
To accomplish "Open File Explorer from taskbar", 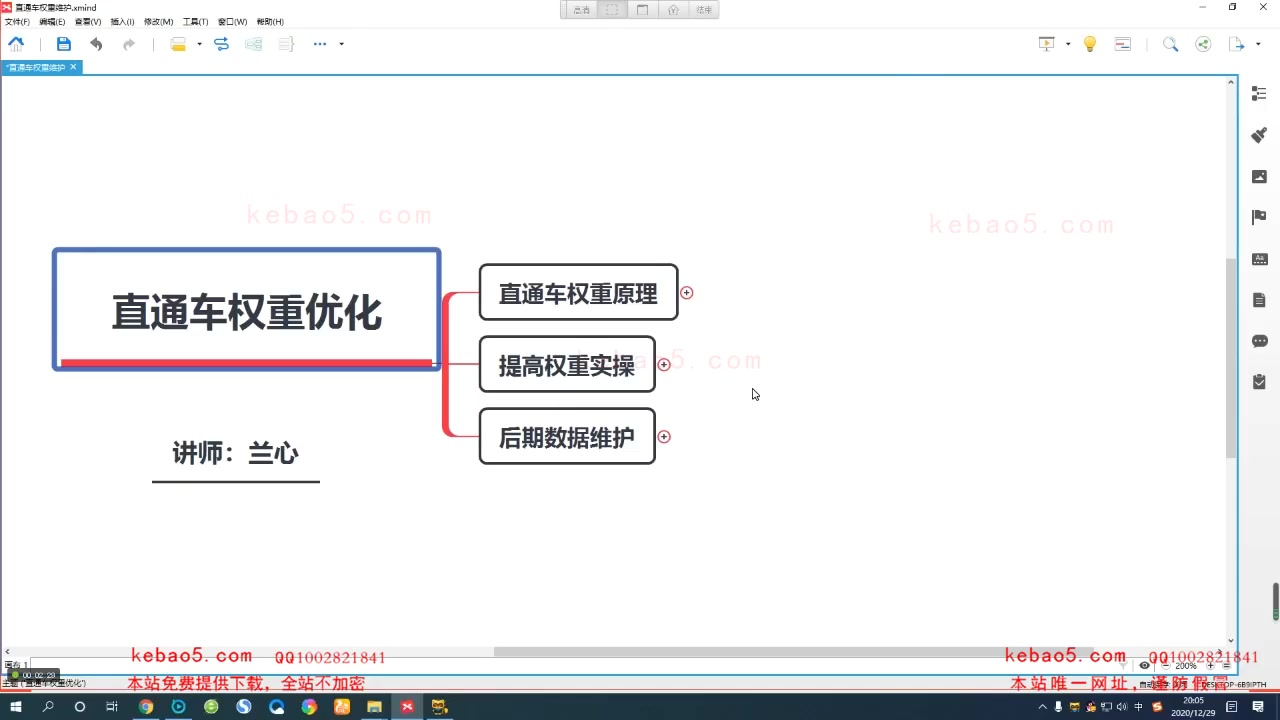I will coord(374,706).
